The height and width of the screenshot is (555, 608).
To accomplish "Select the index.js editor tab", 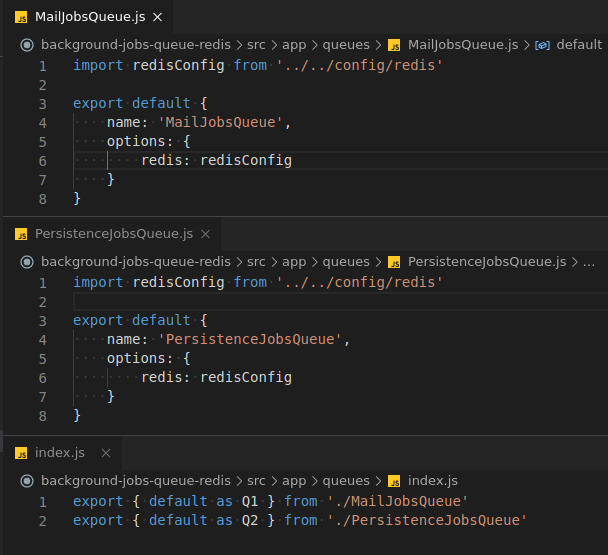I will click(x=62, y=453).
